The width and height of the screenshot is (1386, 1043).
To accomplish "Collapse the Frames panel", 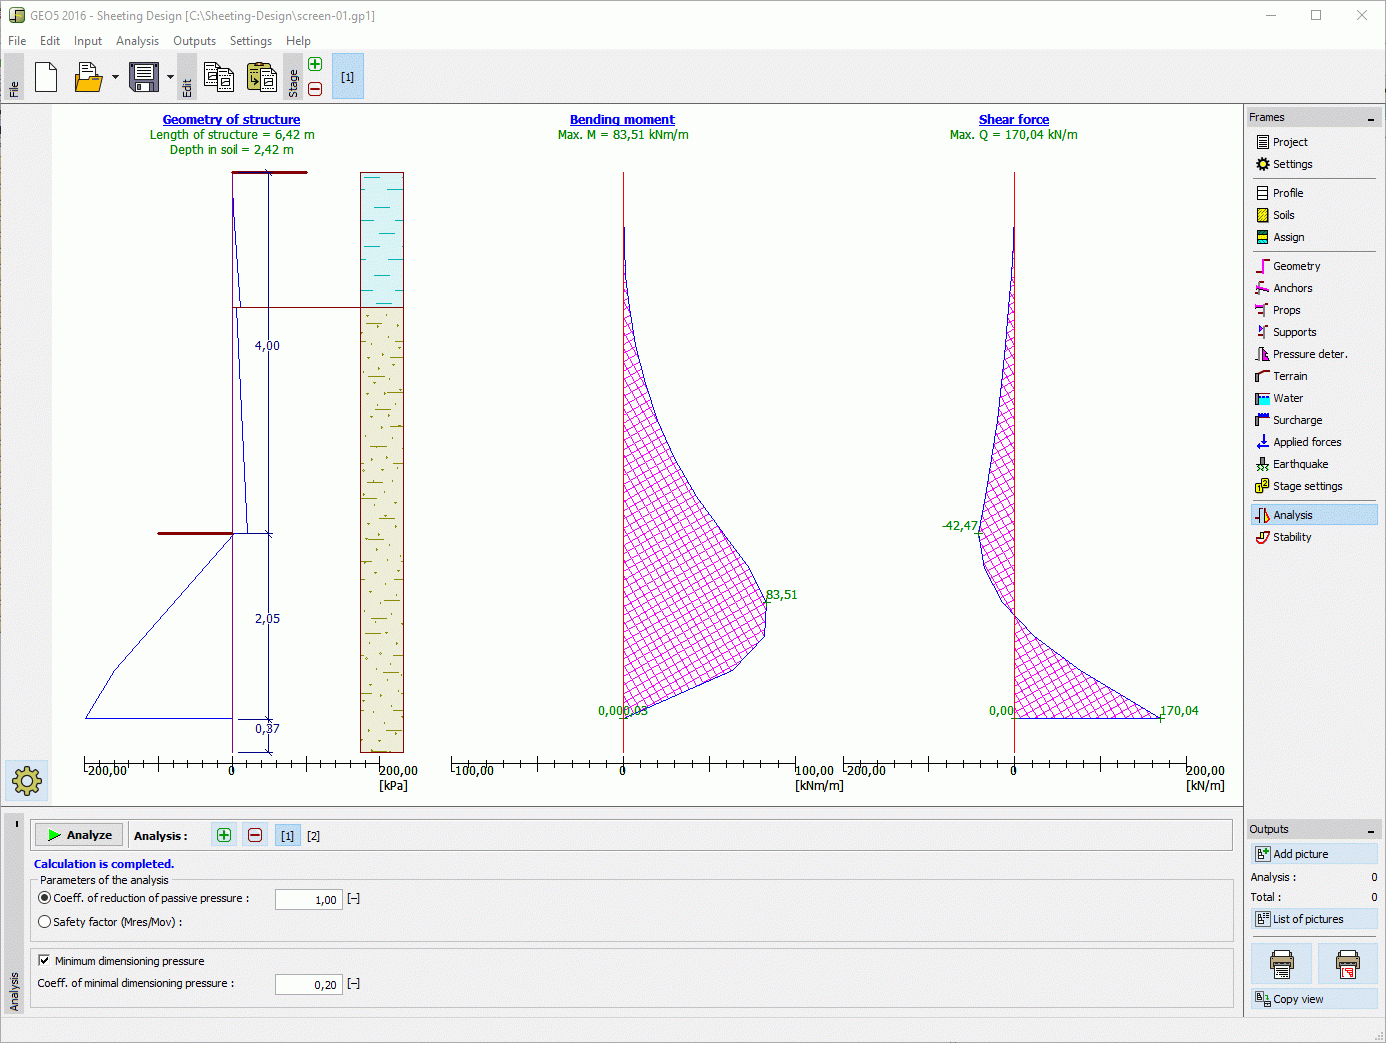I will [1370, 119].
